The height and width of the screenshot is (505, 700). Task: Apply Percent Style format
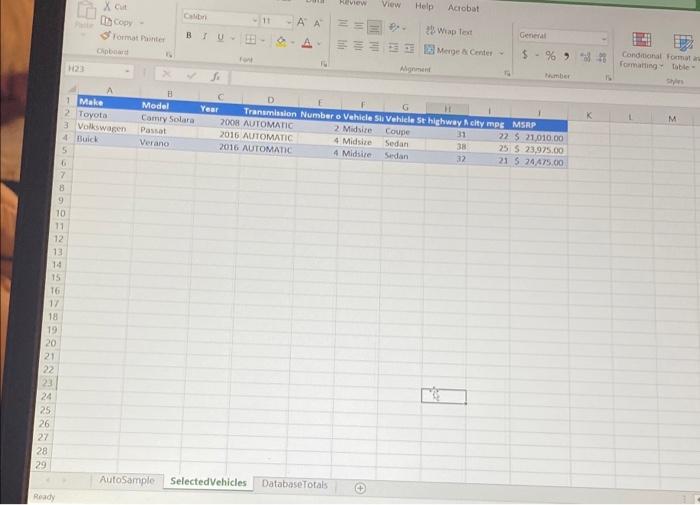550,56
